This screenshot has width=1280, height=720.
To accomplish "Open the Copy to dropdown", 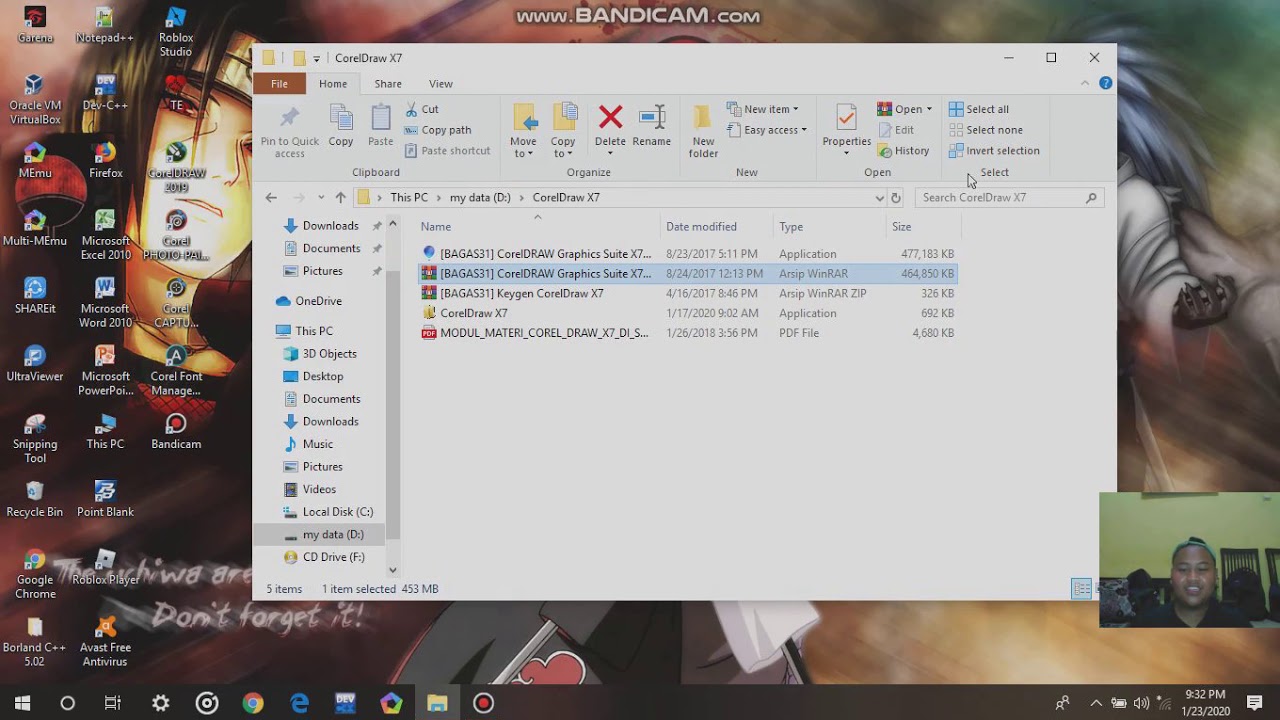I will [563, 131].
